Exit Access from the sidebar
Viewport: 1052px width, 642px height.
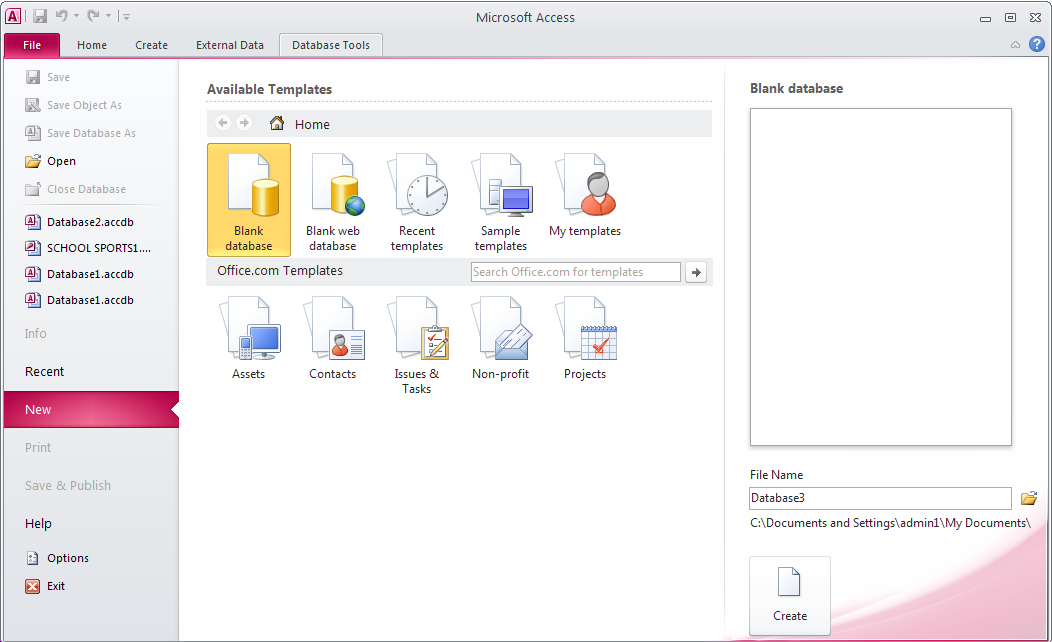[45, 586]
